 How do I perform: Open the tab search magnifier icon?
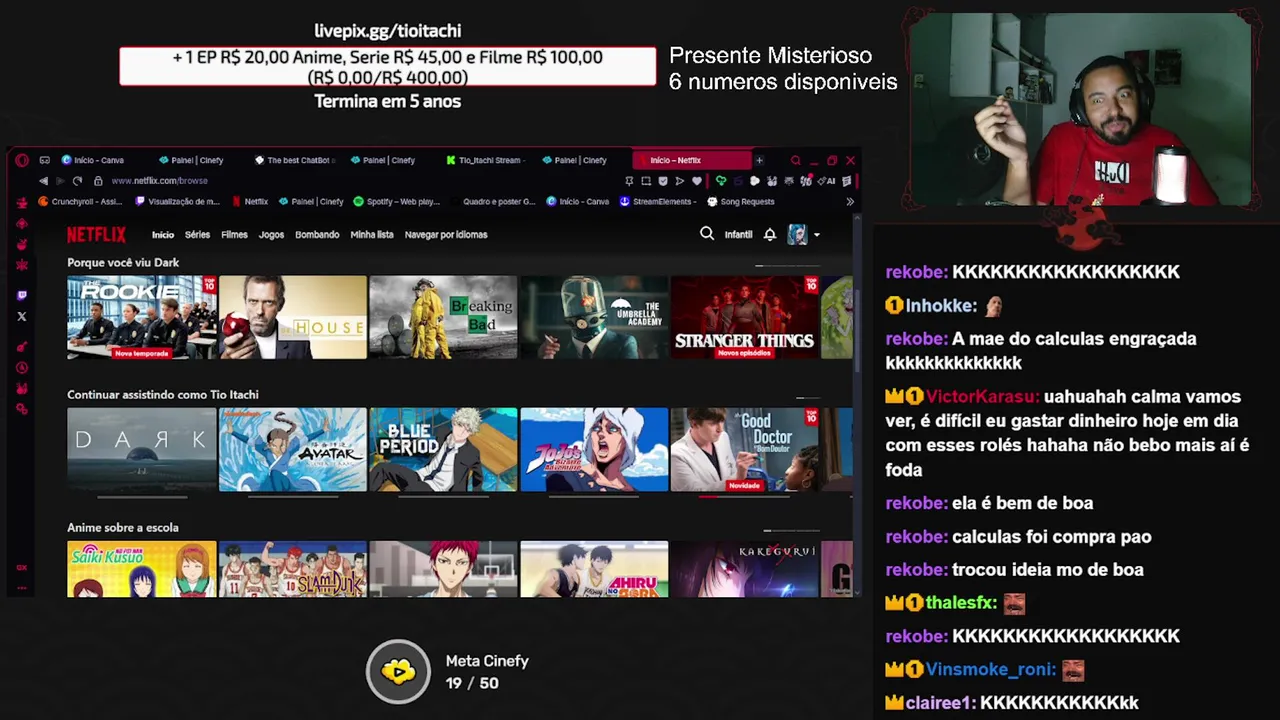tap(796, 160)
